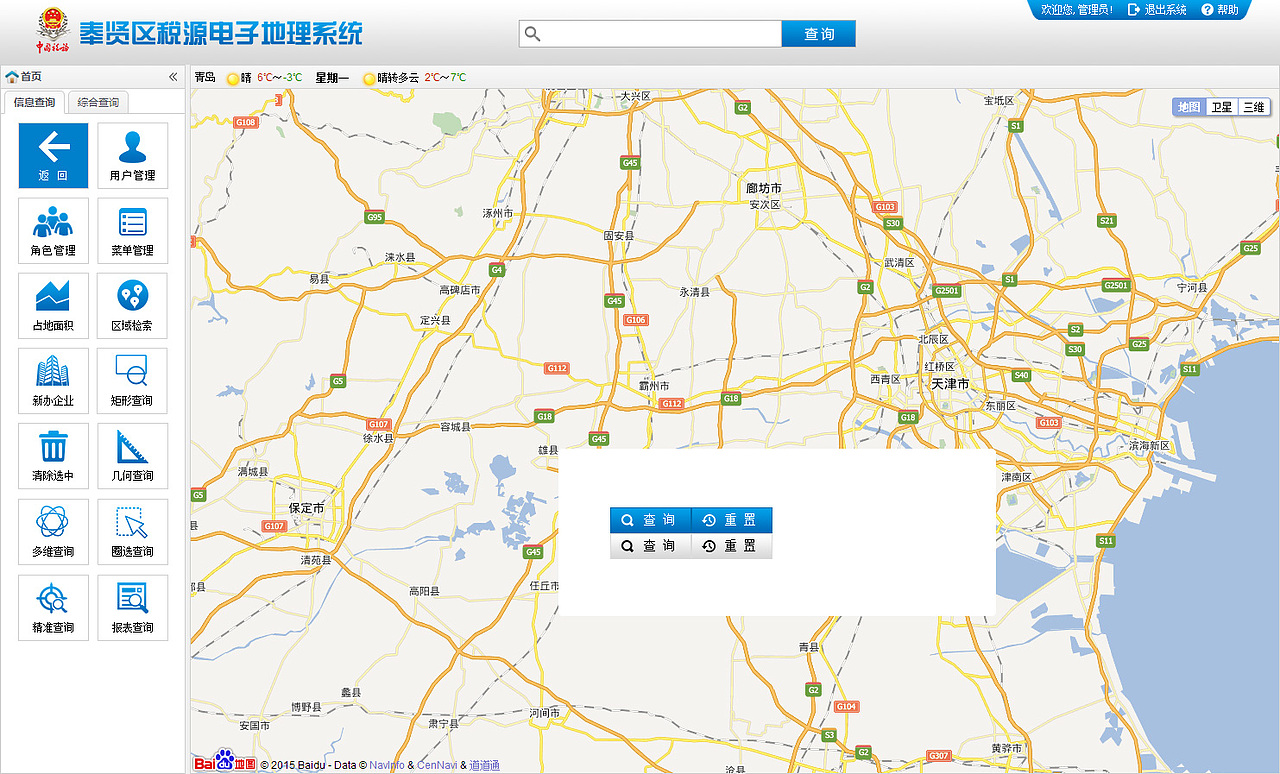This screenshot has width=1280, height=774.
Task: Activate 矩形查询 rectangle query tool
Action: pyautogui.click(x=132, y=381)
